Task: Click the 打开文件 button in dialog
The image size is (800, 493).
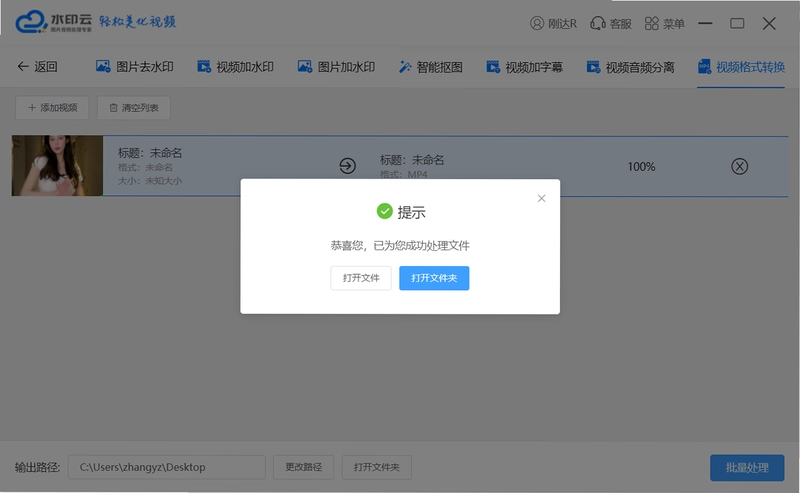Action: click(361, 278)
